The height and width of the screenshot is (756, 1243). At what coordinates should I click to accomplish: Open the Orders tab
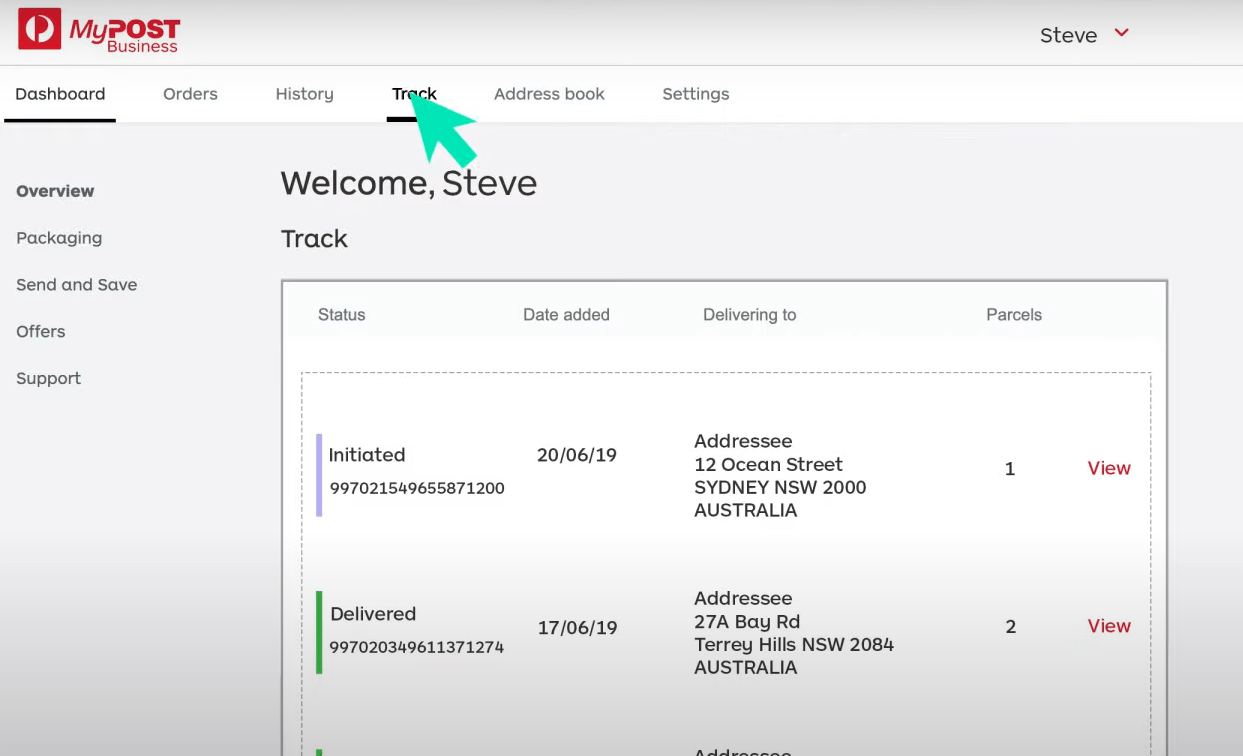point(190,93)
